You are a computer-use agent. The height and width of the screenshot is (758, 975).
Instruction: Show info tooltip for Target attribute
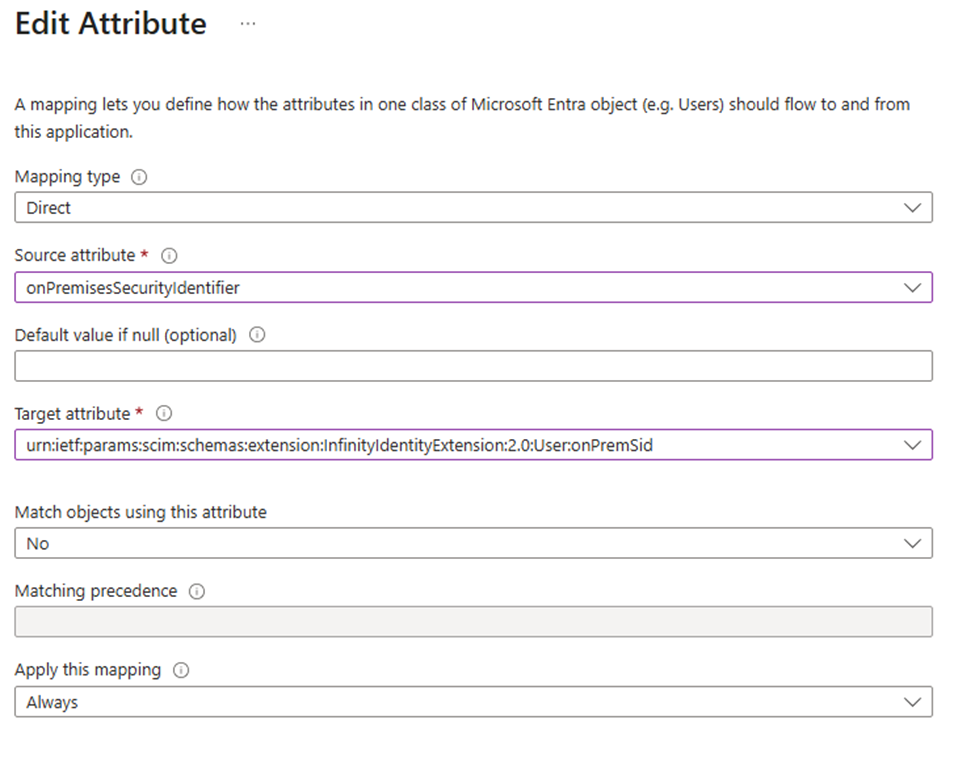(x=165, y=414)
